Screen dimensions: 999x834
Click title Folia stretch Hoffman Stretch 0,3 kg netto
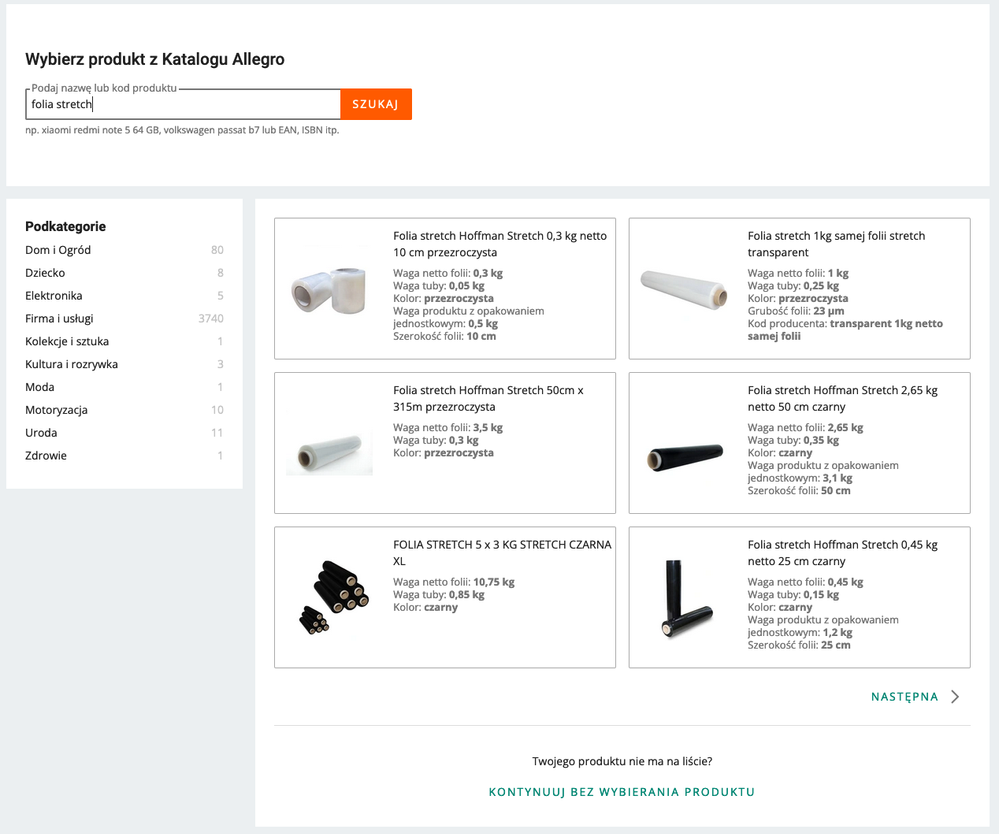[500, 244]
